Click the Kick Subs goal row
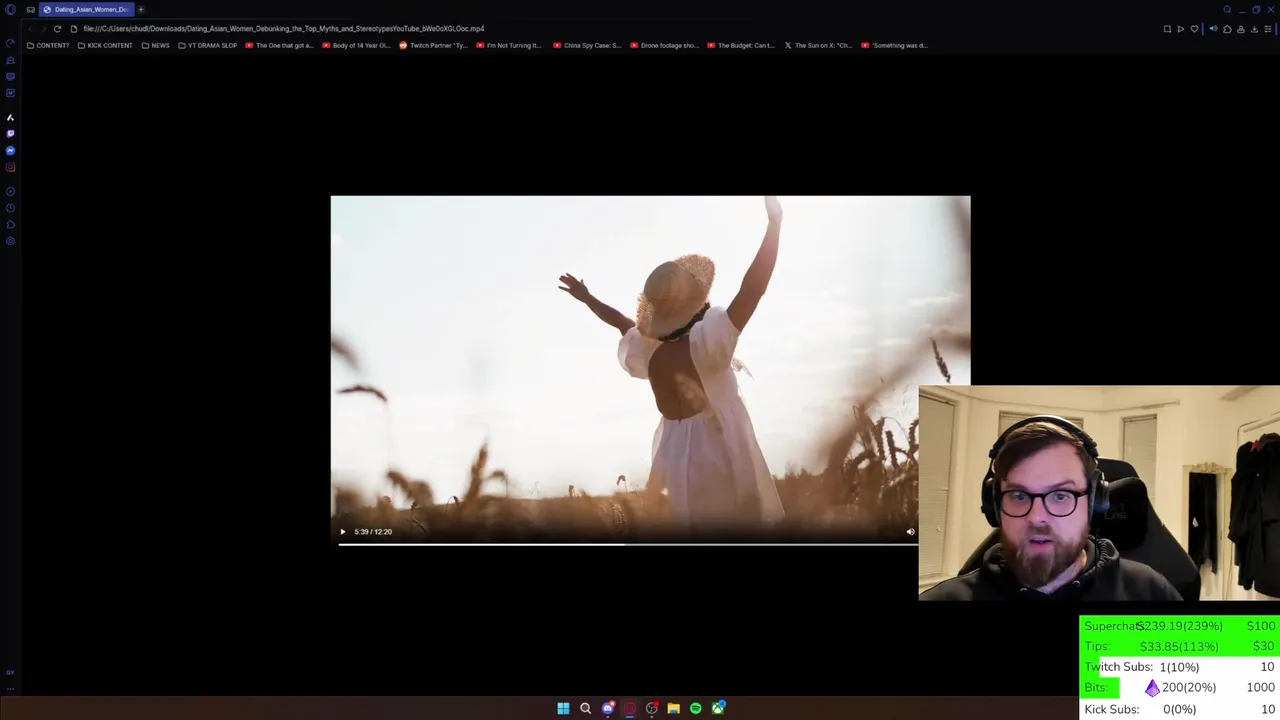 [1180, 709]
